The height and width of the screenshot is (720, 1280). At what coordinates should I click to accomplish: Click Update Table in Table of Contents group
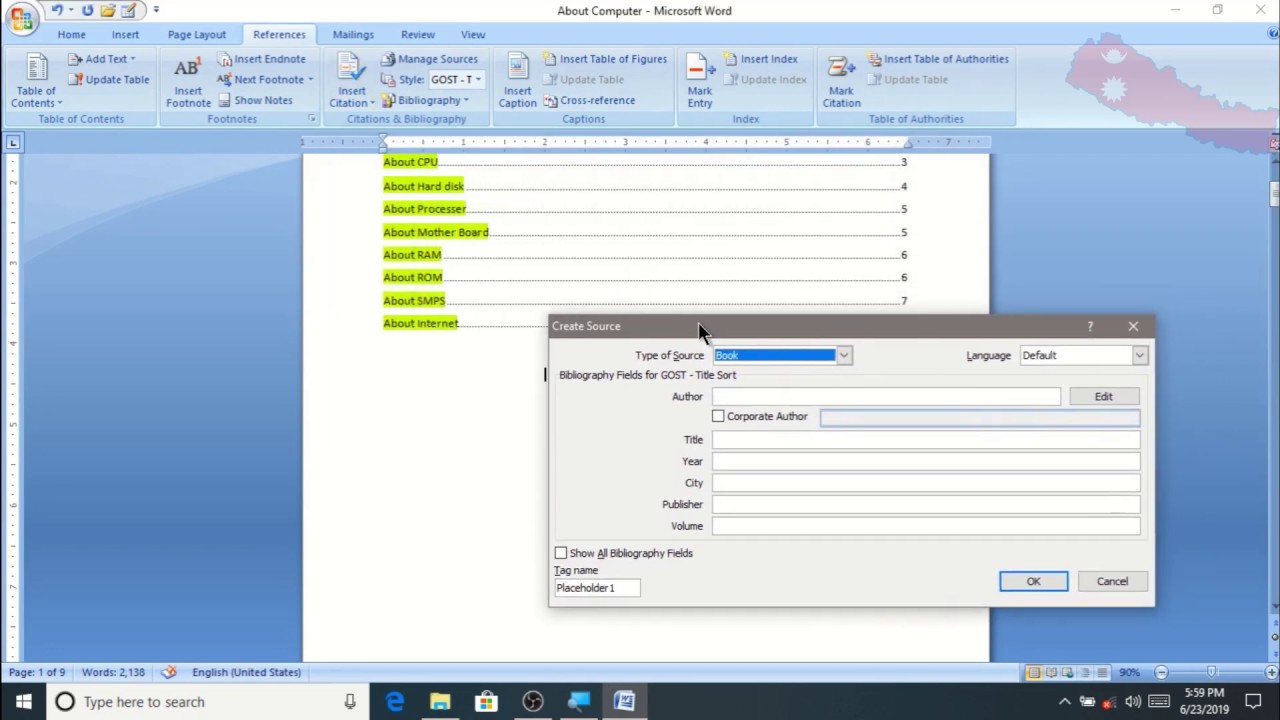pos(108,80)
